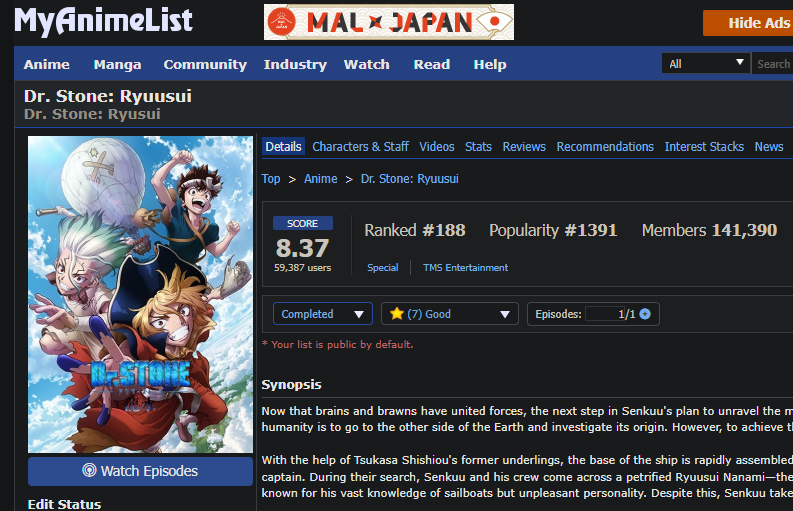Screen dimensions: 793x511
Task: Open the Reviews tab
Action: click(x=524, y=147)
